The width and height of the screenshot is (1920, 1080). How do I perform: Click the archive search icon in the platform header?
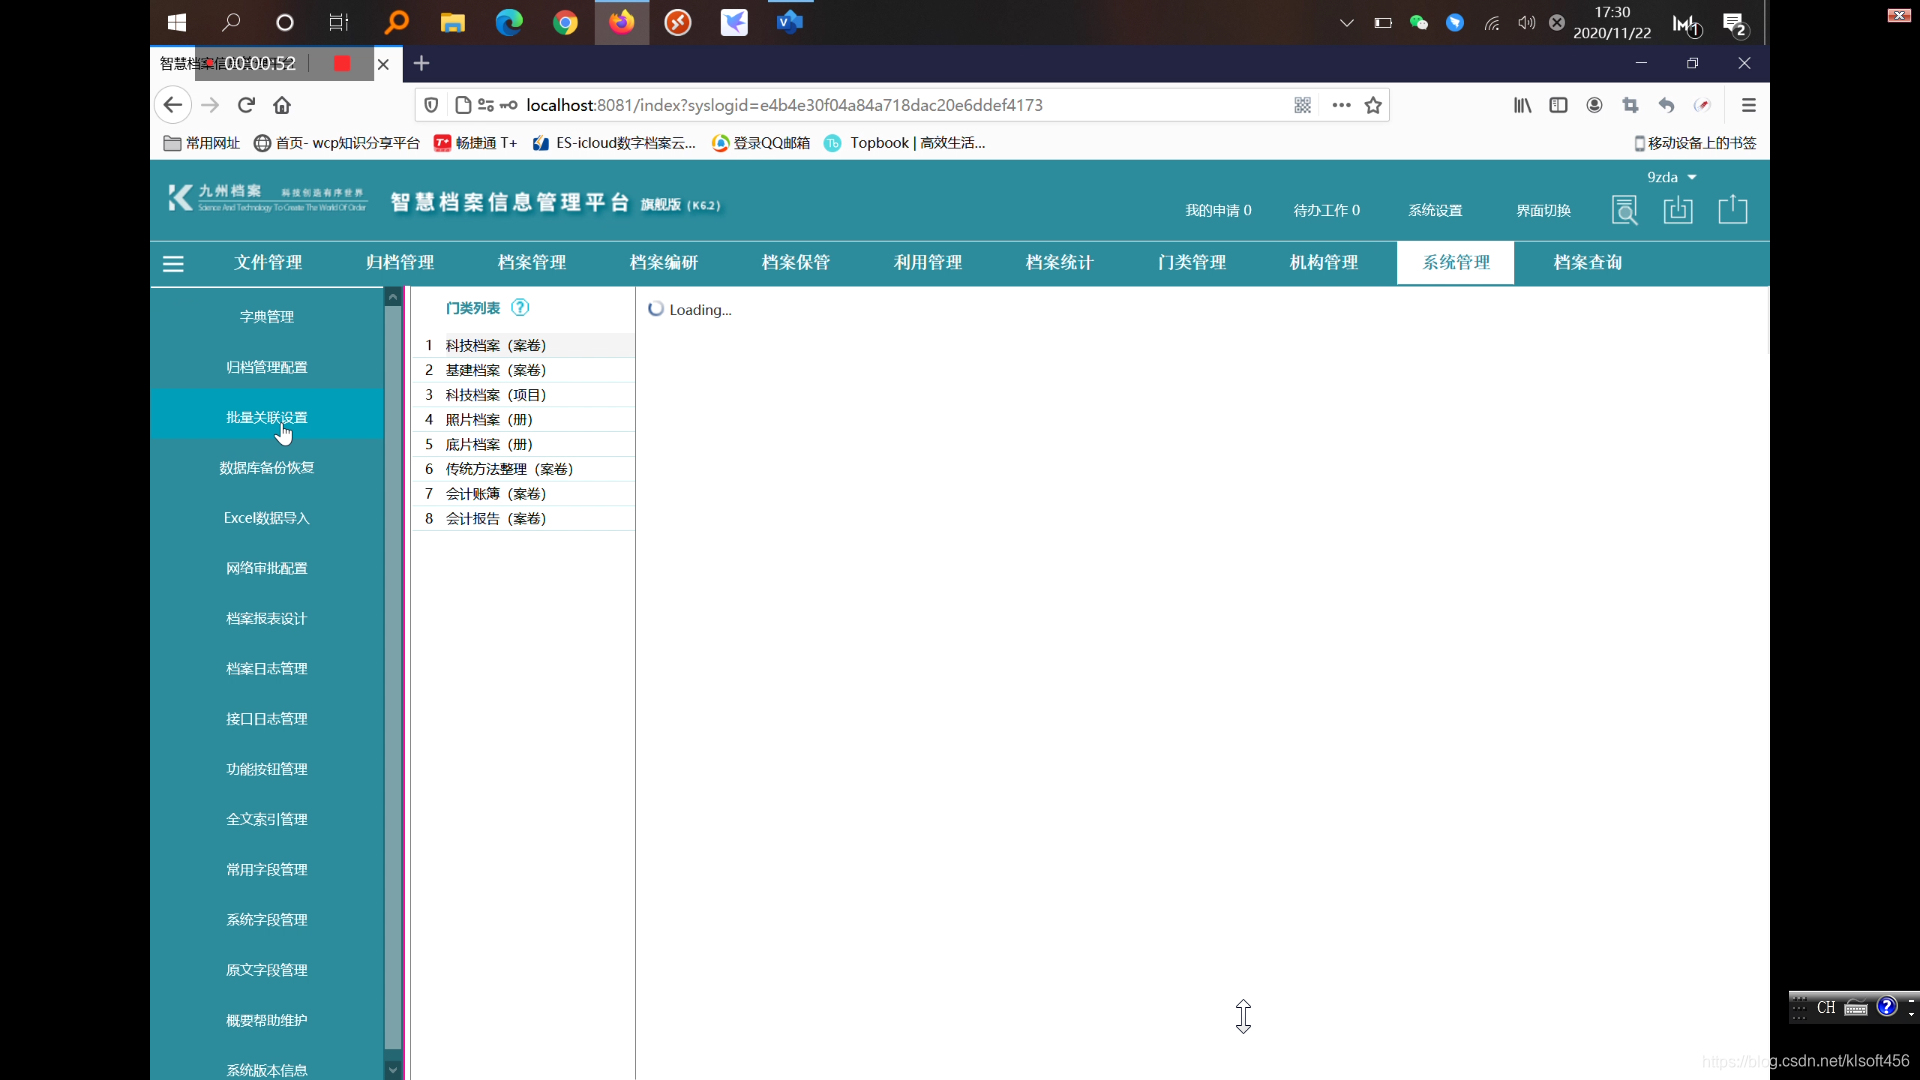pos(1625,210)
